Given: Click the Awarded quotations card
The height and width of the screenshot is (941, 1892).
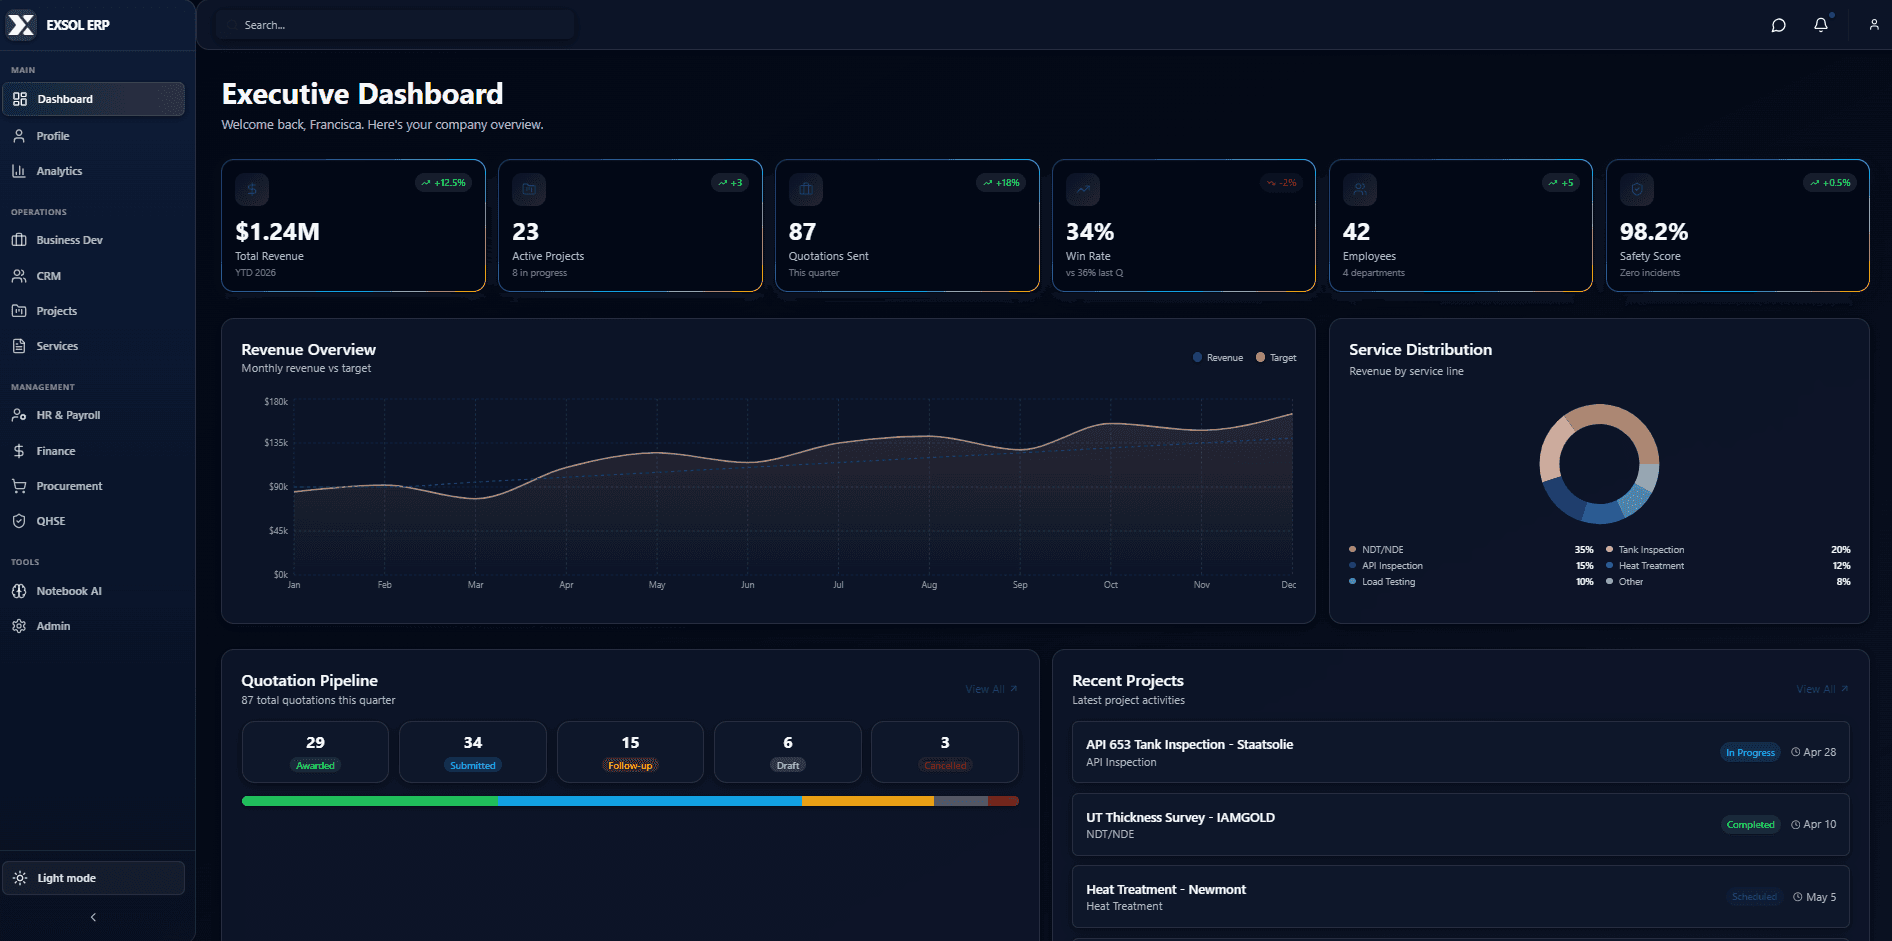Looking at the screenshot, I should pyautogui.click(x=315, y=752).
